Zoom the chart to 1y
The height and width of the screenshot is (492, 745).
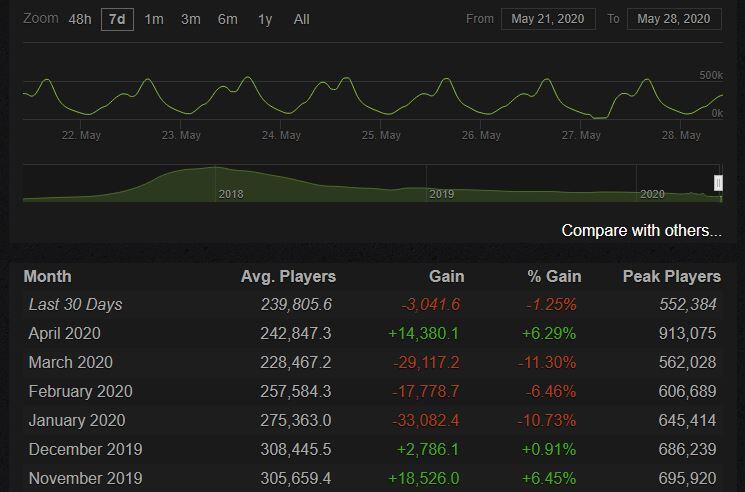(264, 19)
